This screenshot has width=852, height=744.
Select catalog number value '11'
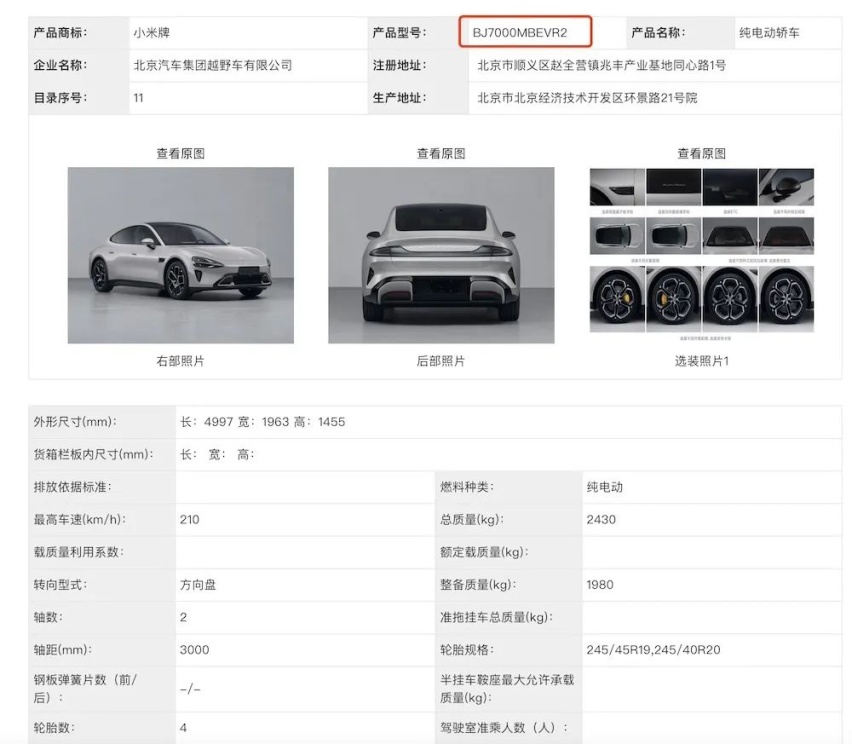tap(139, 98)
